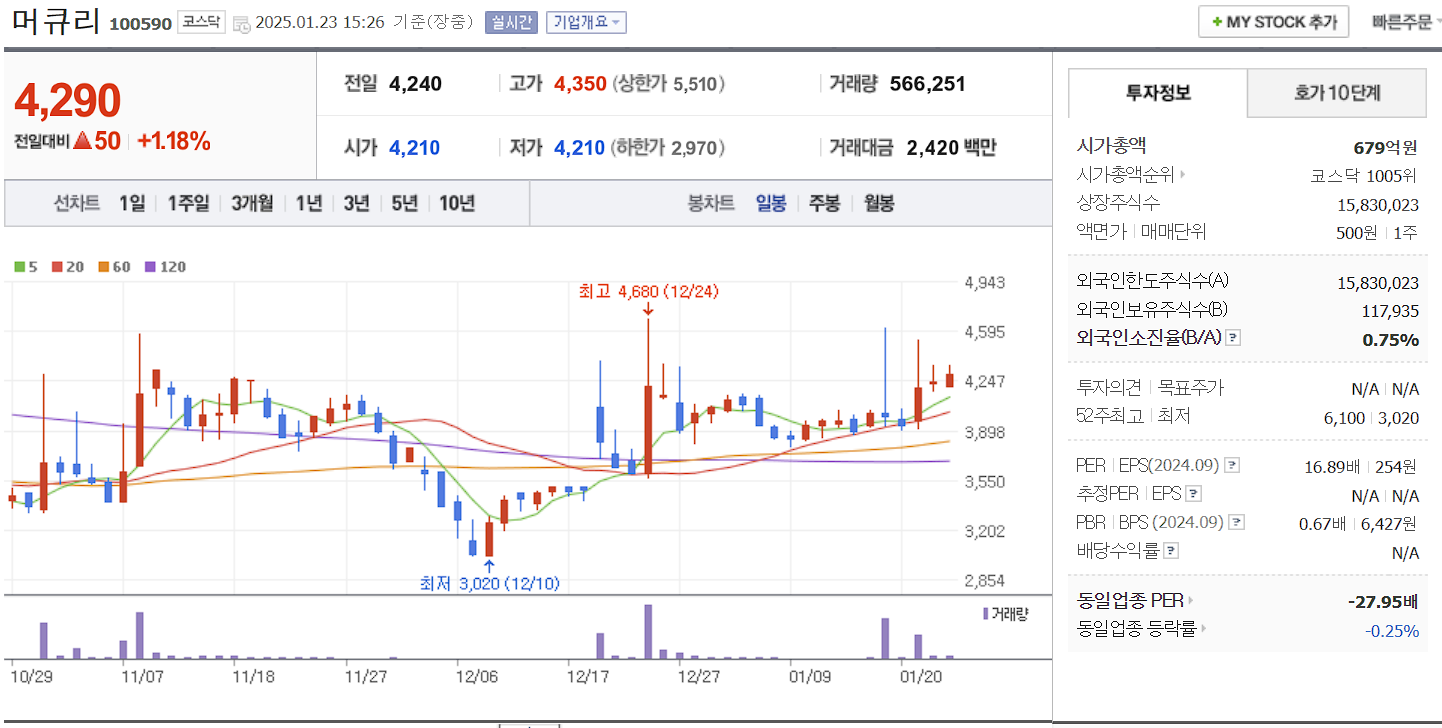
Task: Open the help icon next to 배당수익률
Action: point(1169,549)
